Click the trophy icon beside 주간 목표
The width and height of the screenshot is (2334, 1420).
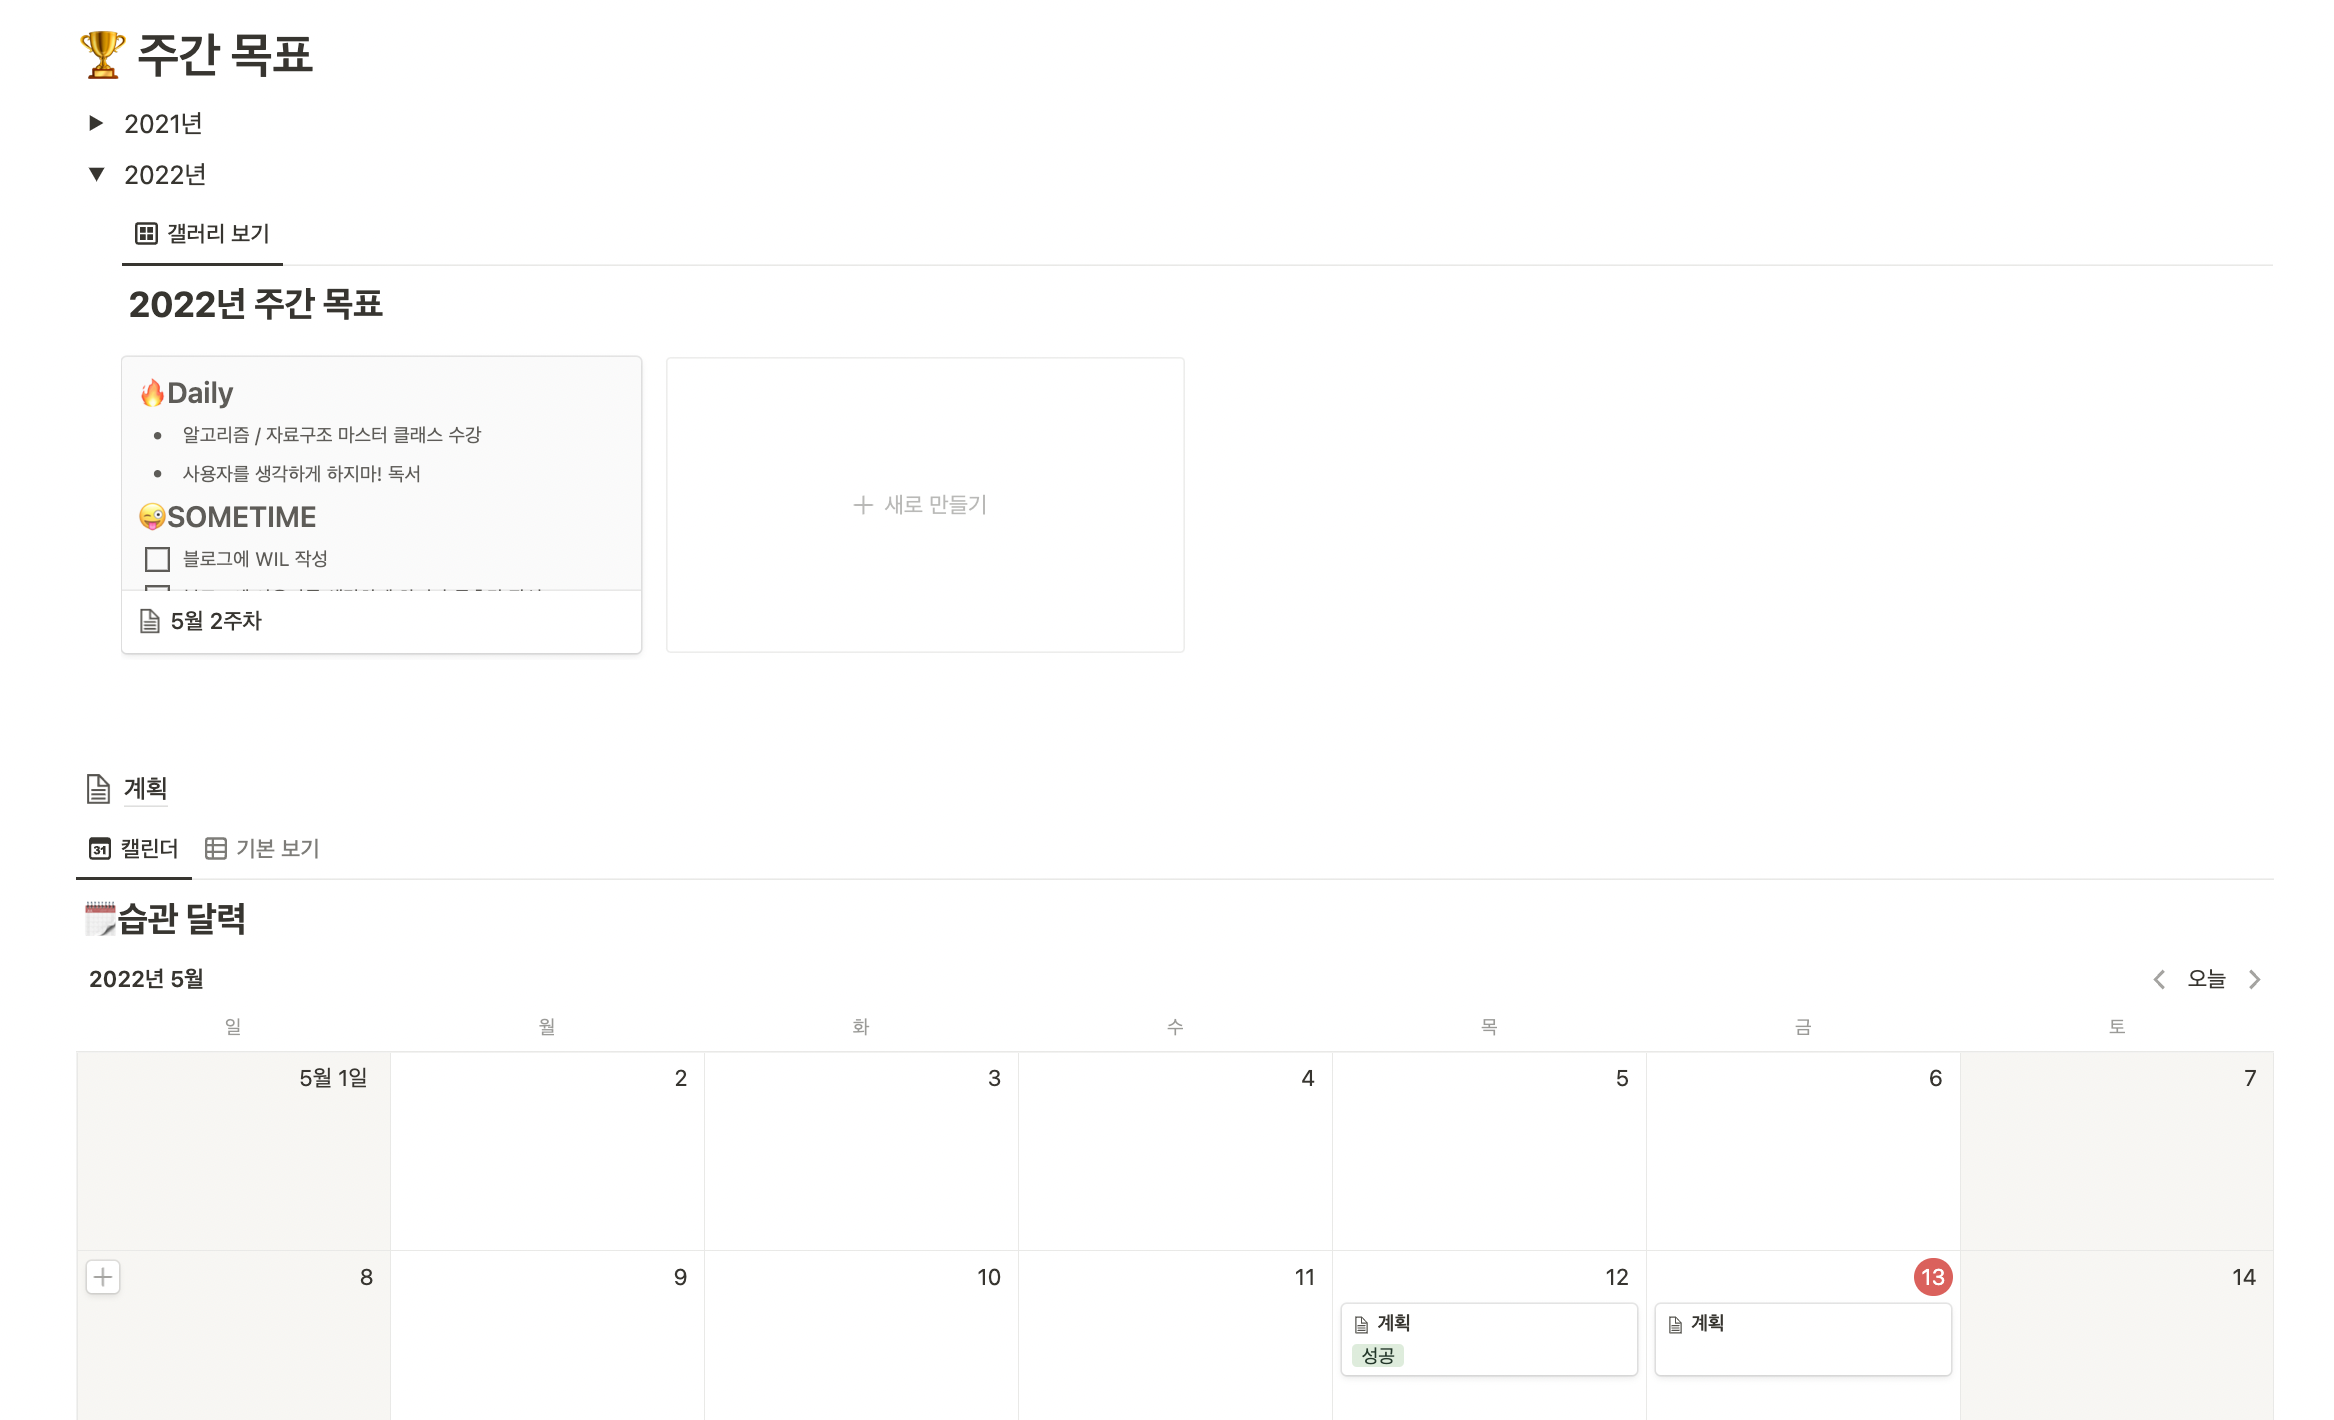102,54
